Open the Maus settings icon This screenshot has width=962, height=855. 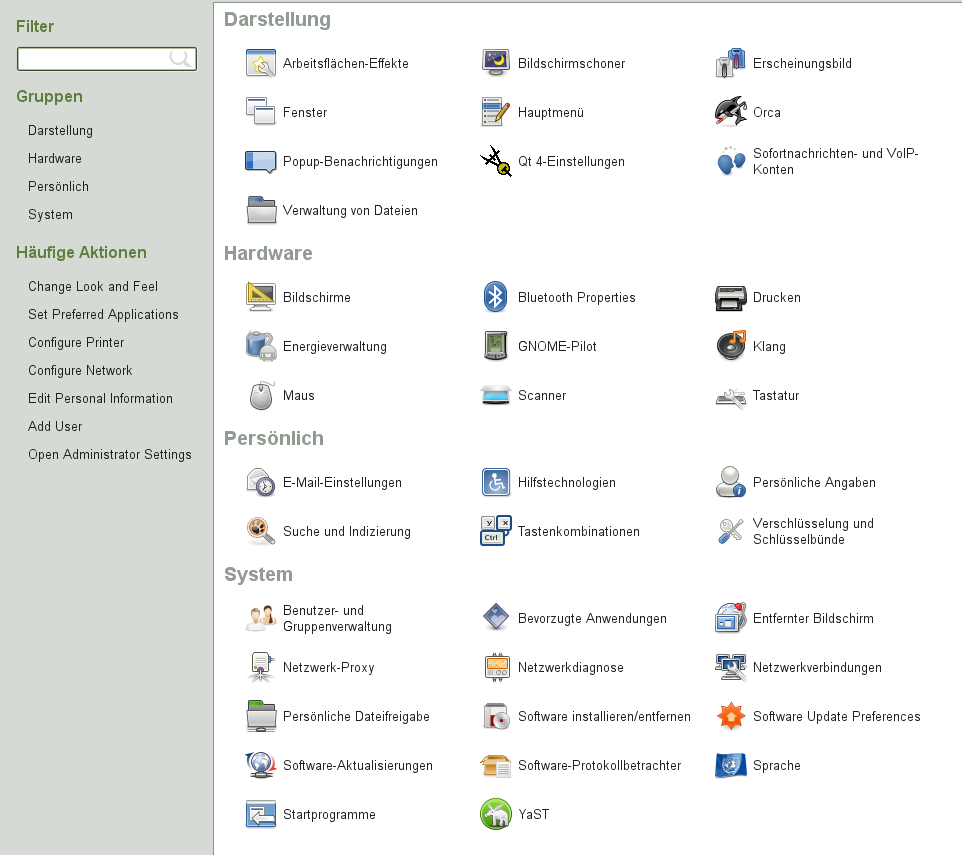coord(261,395)
